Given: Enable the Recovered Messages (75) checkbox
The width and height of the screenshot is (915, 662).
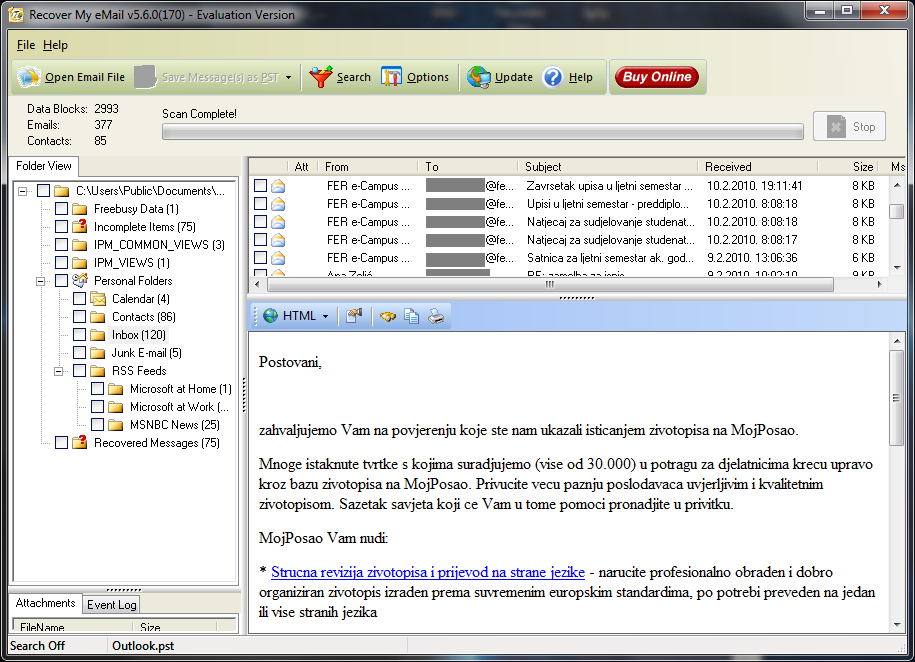Looking at the screenshot, I should [x=62, y=443].
